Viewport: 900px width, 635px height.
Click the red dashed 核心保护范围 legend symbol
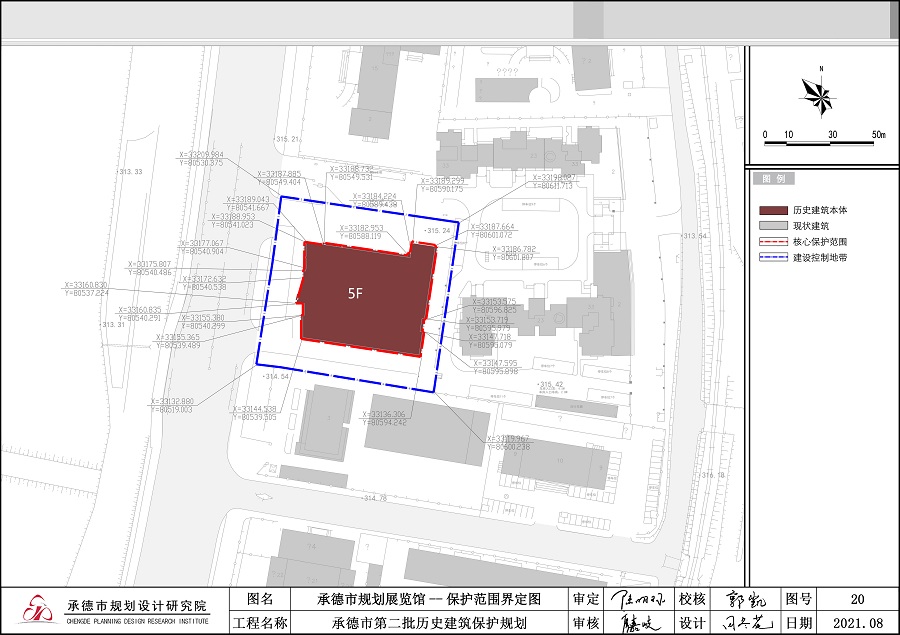pos(772,242)
